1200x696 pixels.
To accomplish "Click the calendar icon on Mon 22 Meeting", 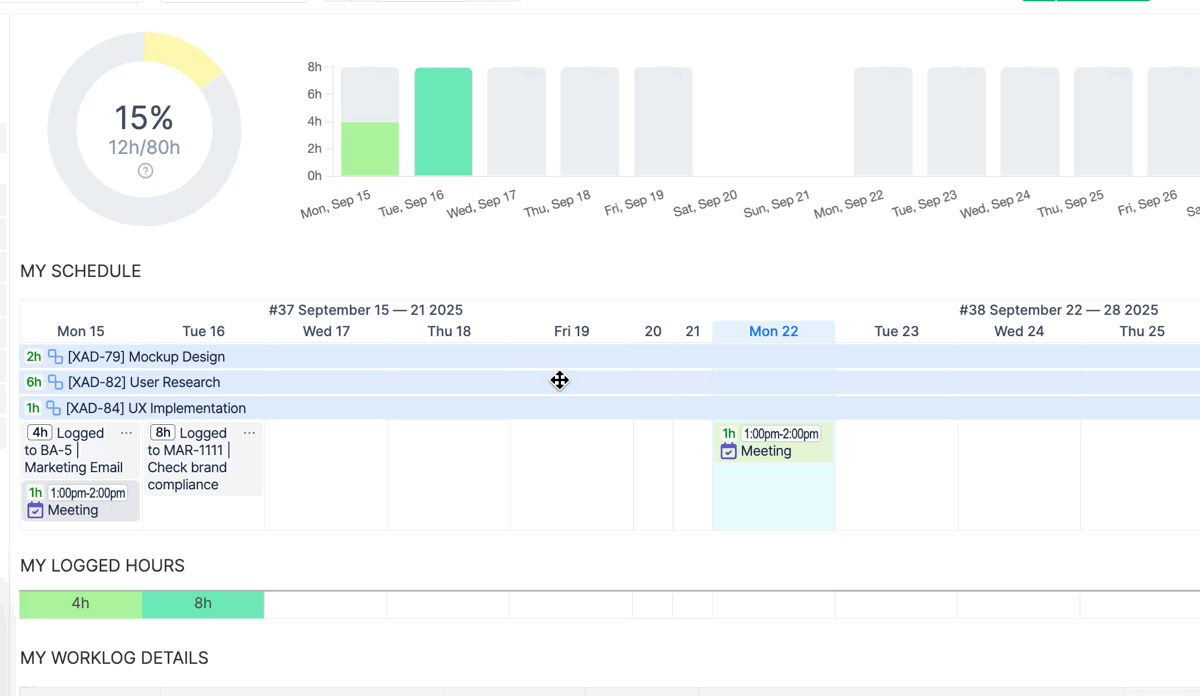I will click(728, 451).
